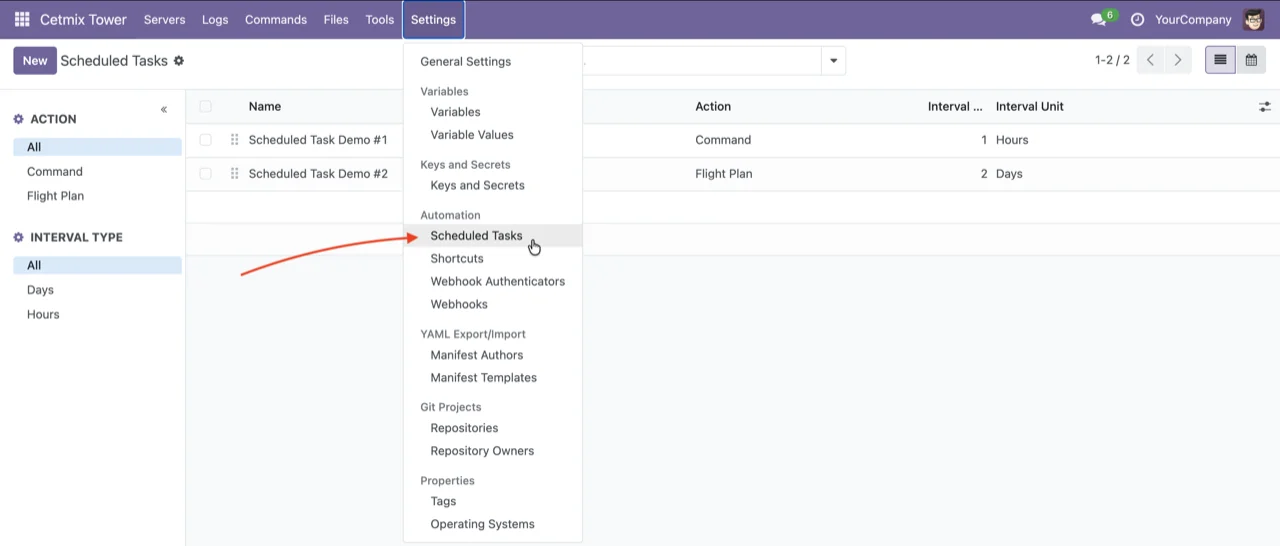
Task: Grab drag handle of Scheduled Task Demo #1
Action: [x=234, y=140]
